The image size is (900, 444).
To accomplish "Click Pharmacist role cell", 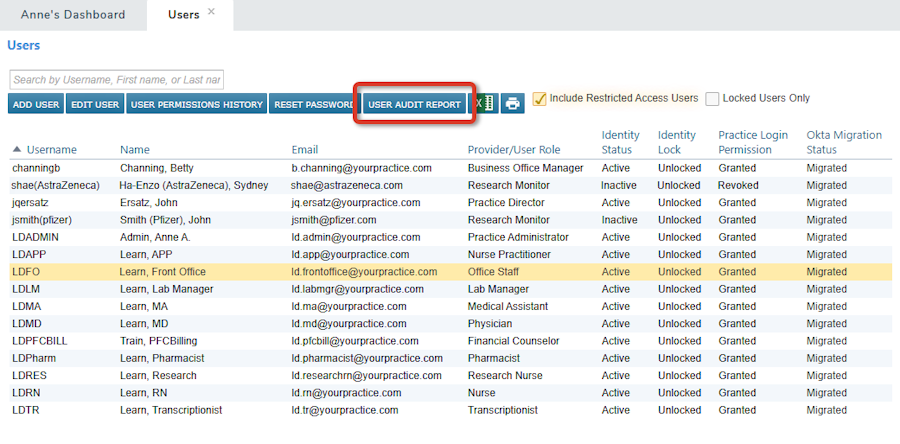I will (x=494, y=358).
